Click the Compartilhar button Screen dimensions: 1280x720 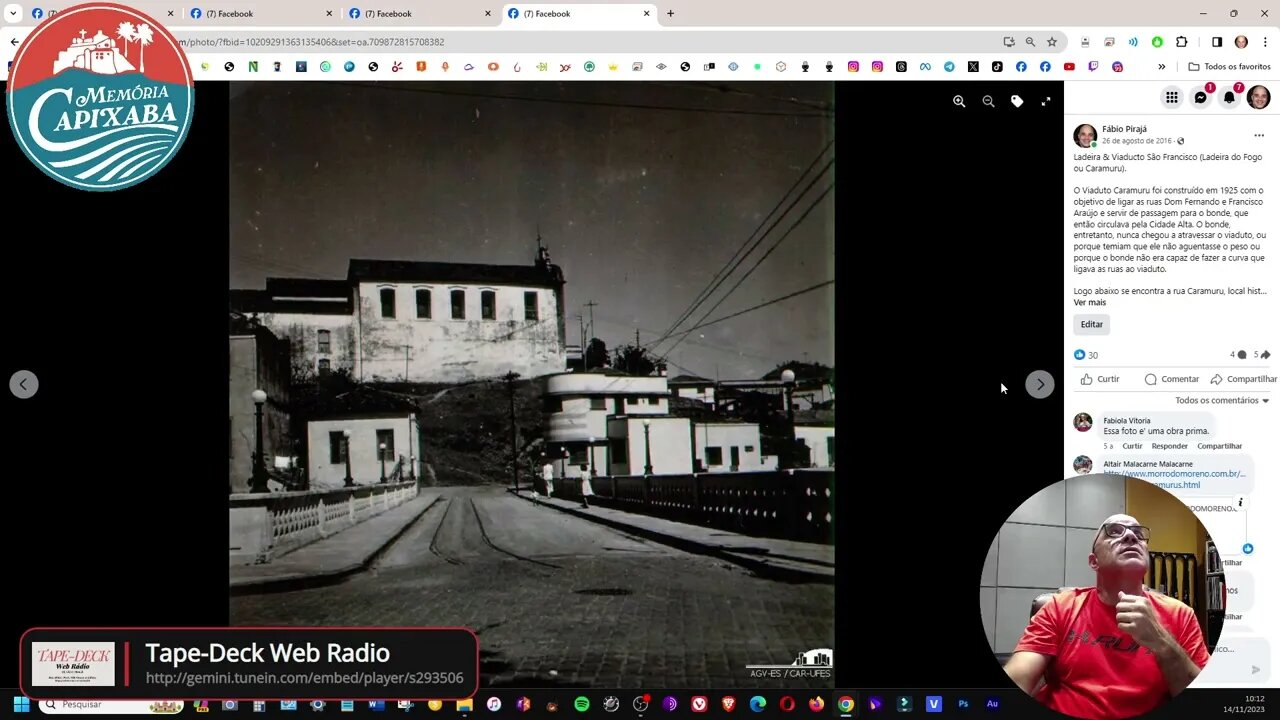coord(1243,379)
